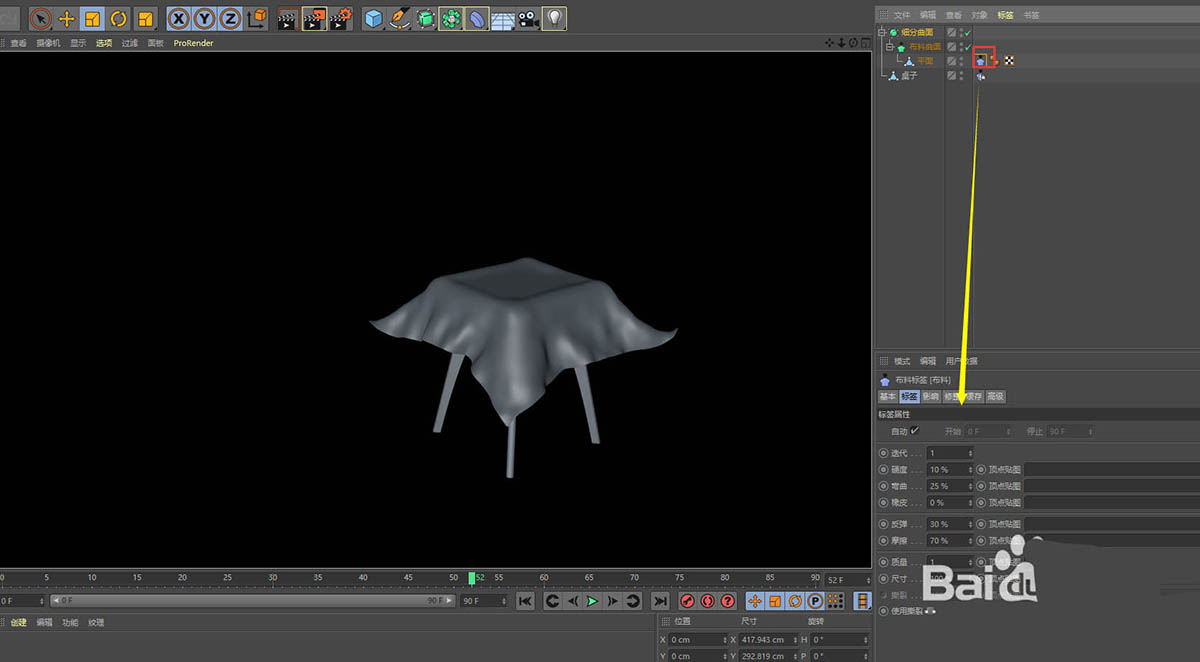Screen dimensions: 1200x662
Task: Add a Light object
Action: pos(555,18)
